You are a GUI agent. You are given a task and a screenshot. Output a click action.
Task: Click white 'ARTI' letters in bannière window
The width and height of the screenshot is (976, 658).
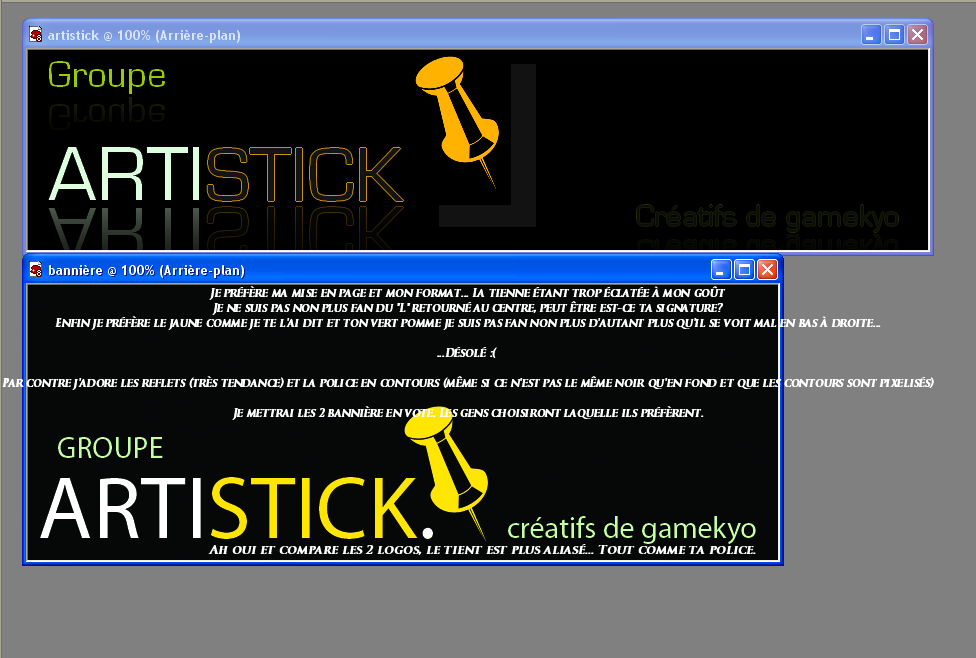pyautogui.click(x=123, y=508)
